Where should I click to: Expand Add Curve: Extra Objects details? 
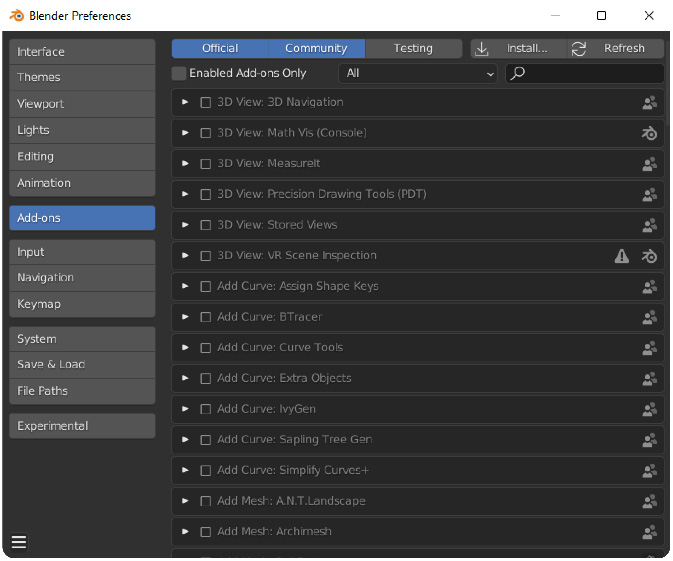[185, 378]
